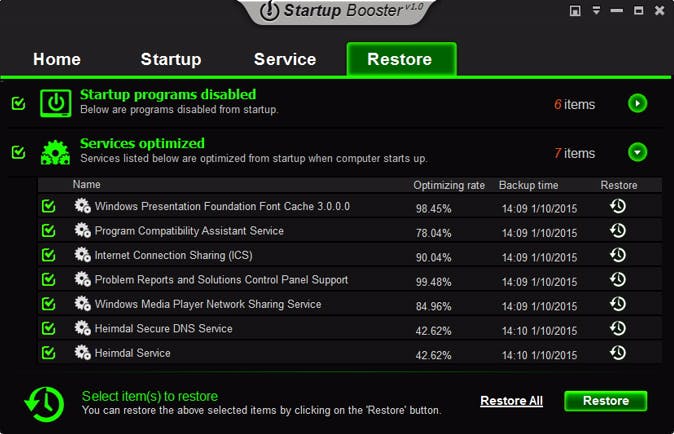
Task: Expand the Startup programs disabled section
Action: [637, 103]
